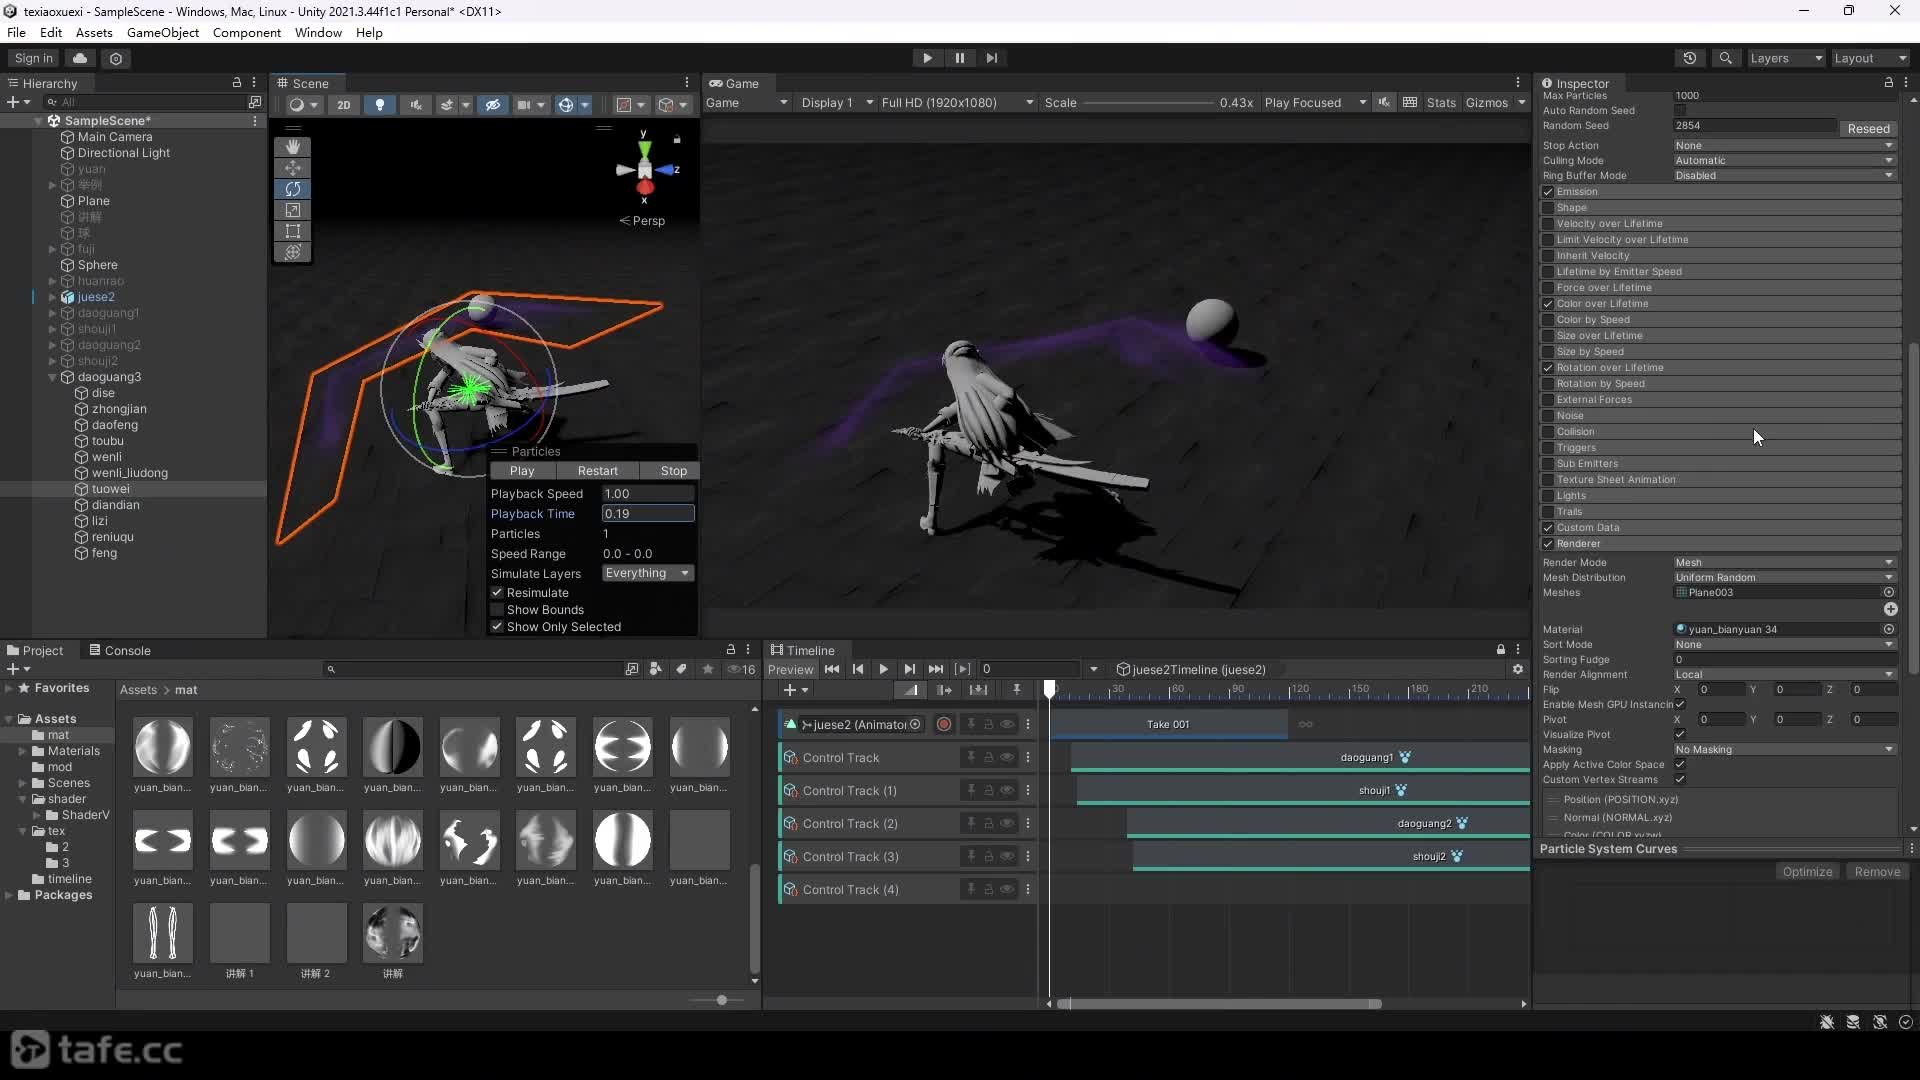Enable the Trails module checkbox
Image resolution: width=1920 pixels, height=1080 pixels.
[x=1548, y=512]
